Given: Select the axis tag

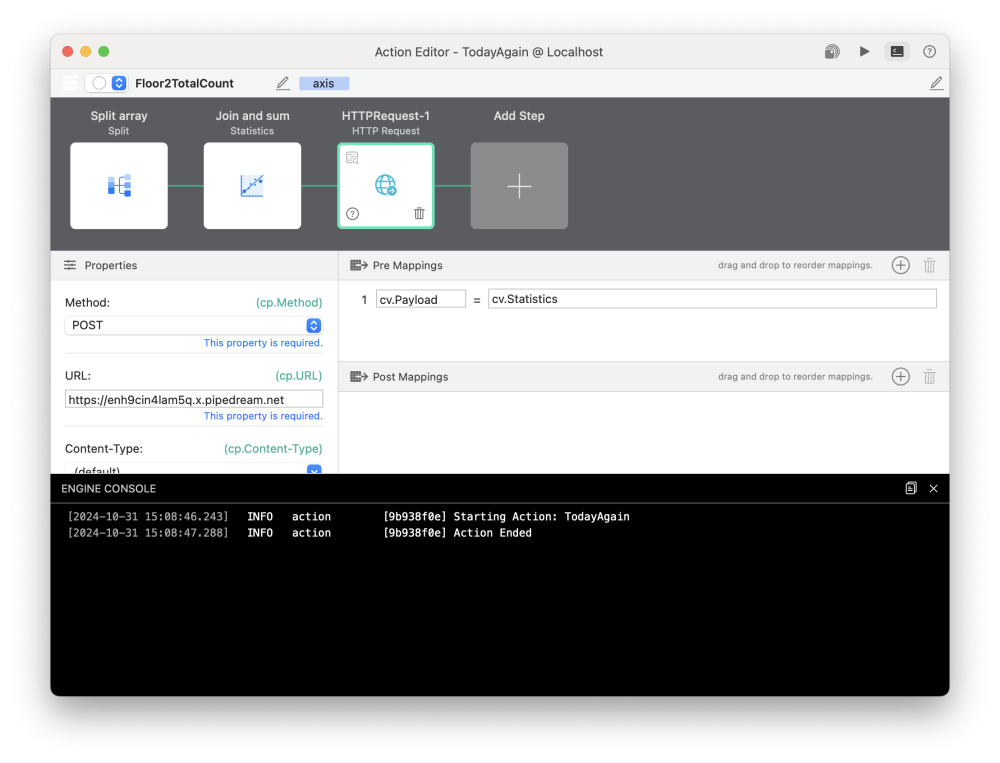Looking at the screenshot, I should [x=323, y=84].
